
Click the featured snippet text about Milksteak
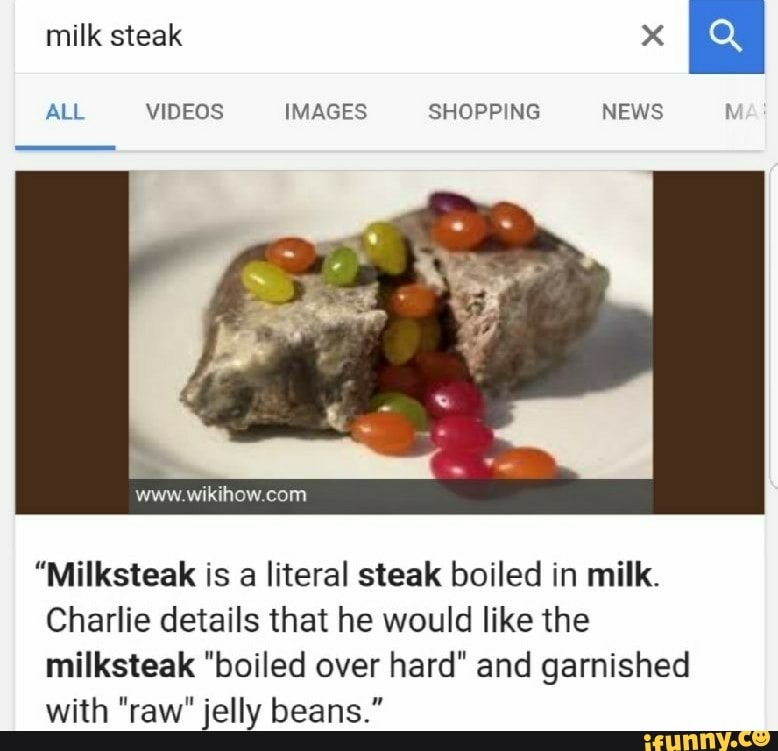[x=367, y=643]
